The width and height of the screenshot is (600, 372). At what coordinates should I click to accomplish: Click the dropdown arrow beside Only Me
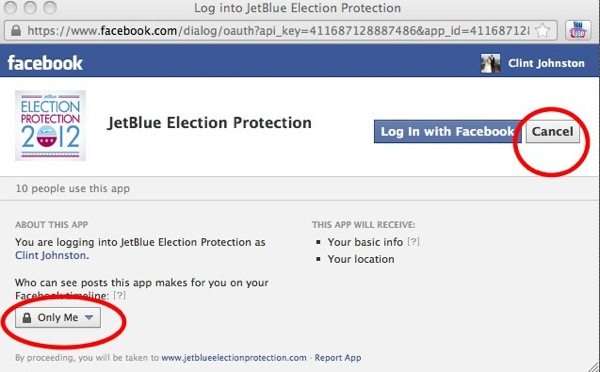click(89, 317)
